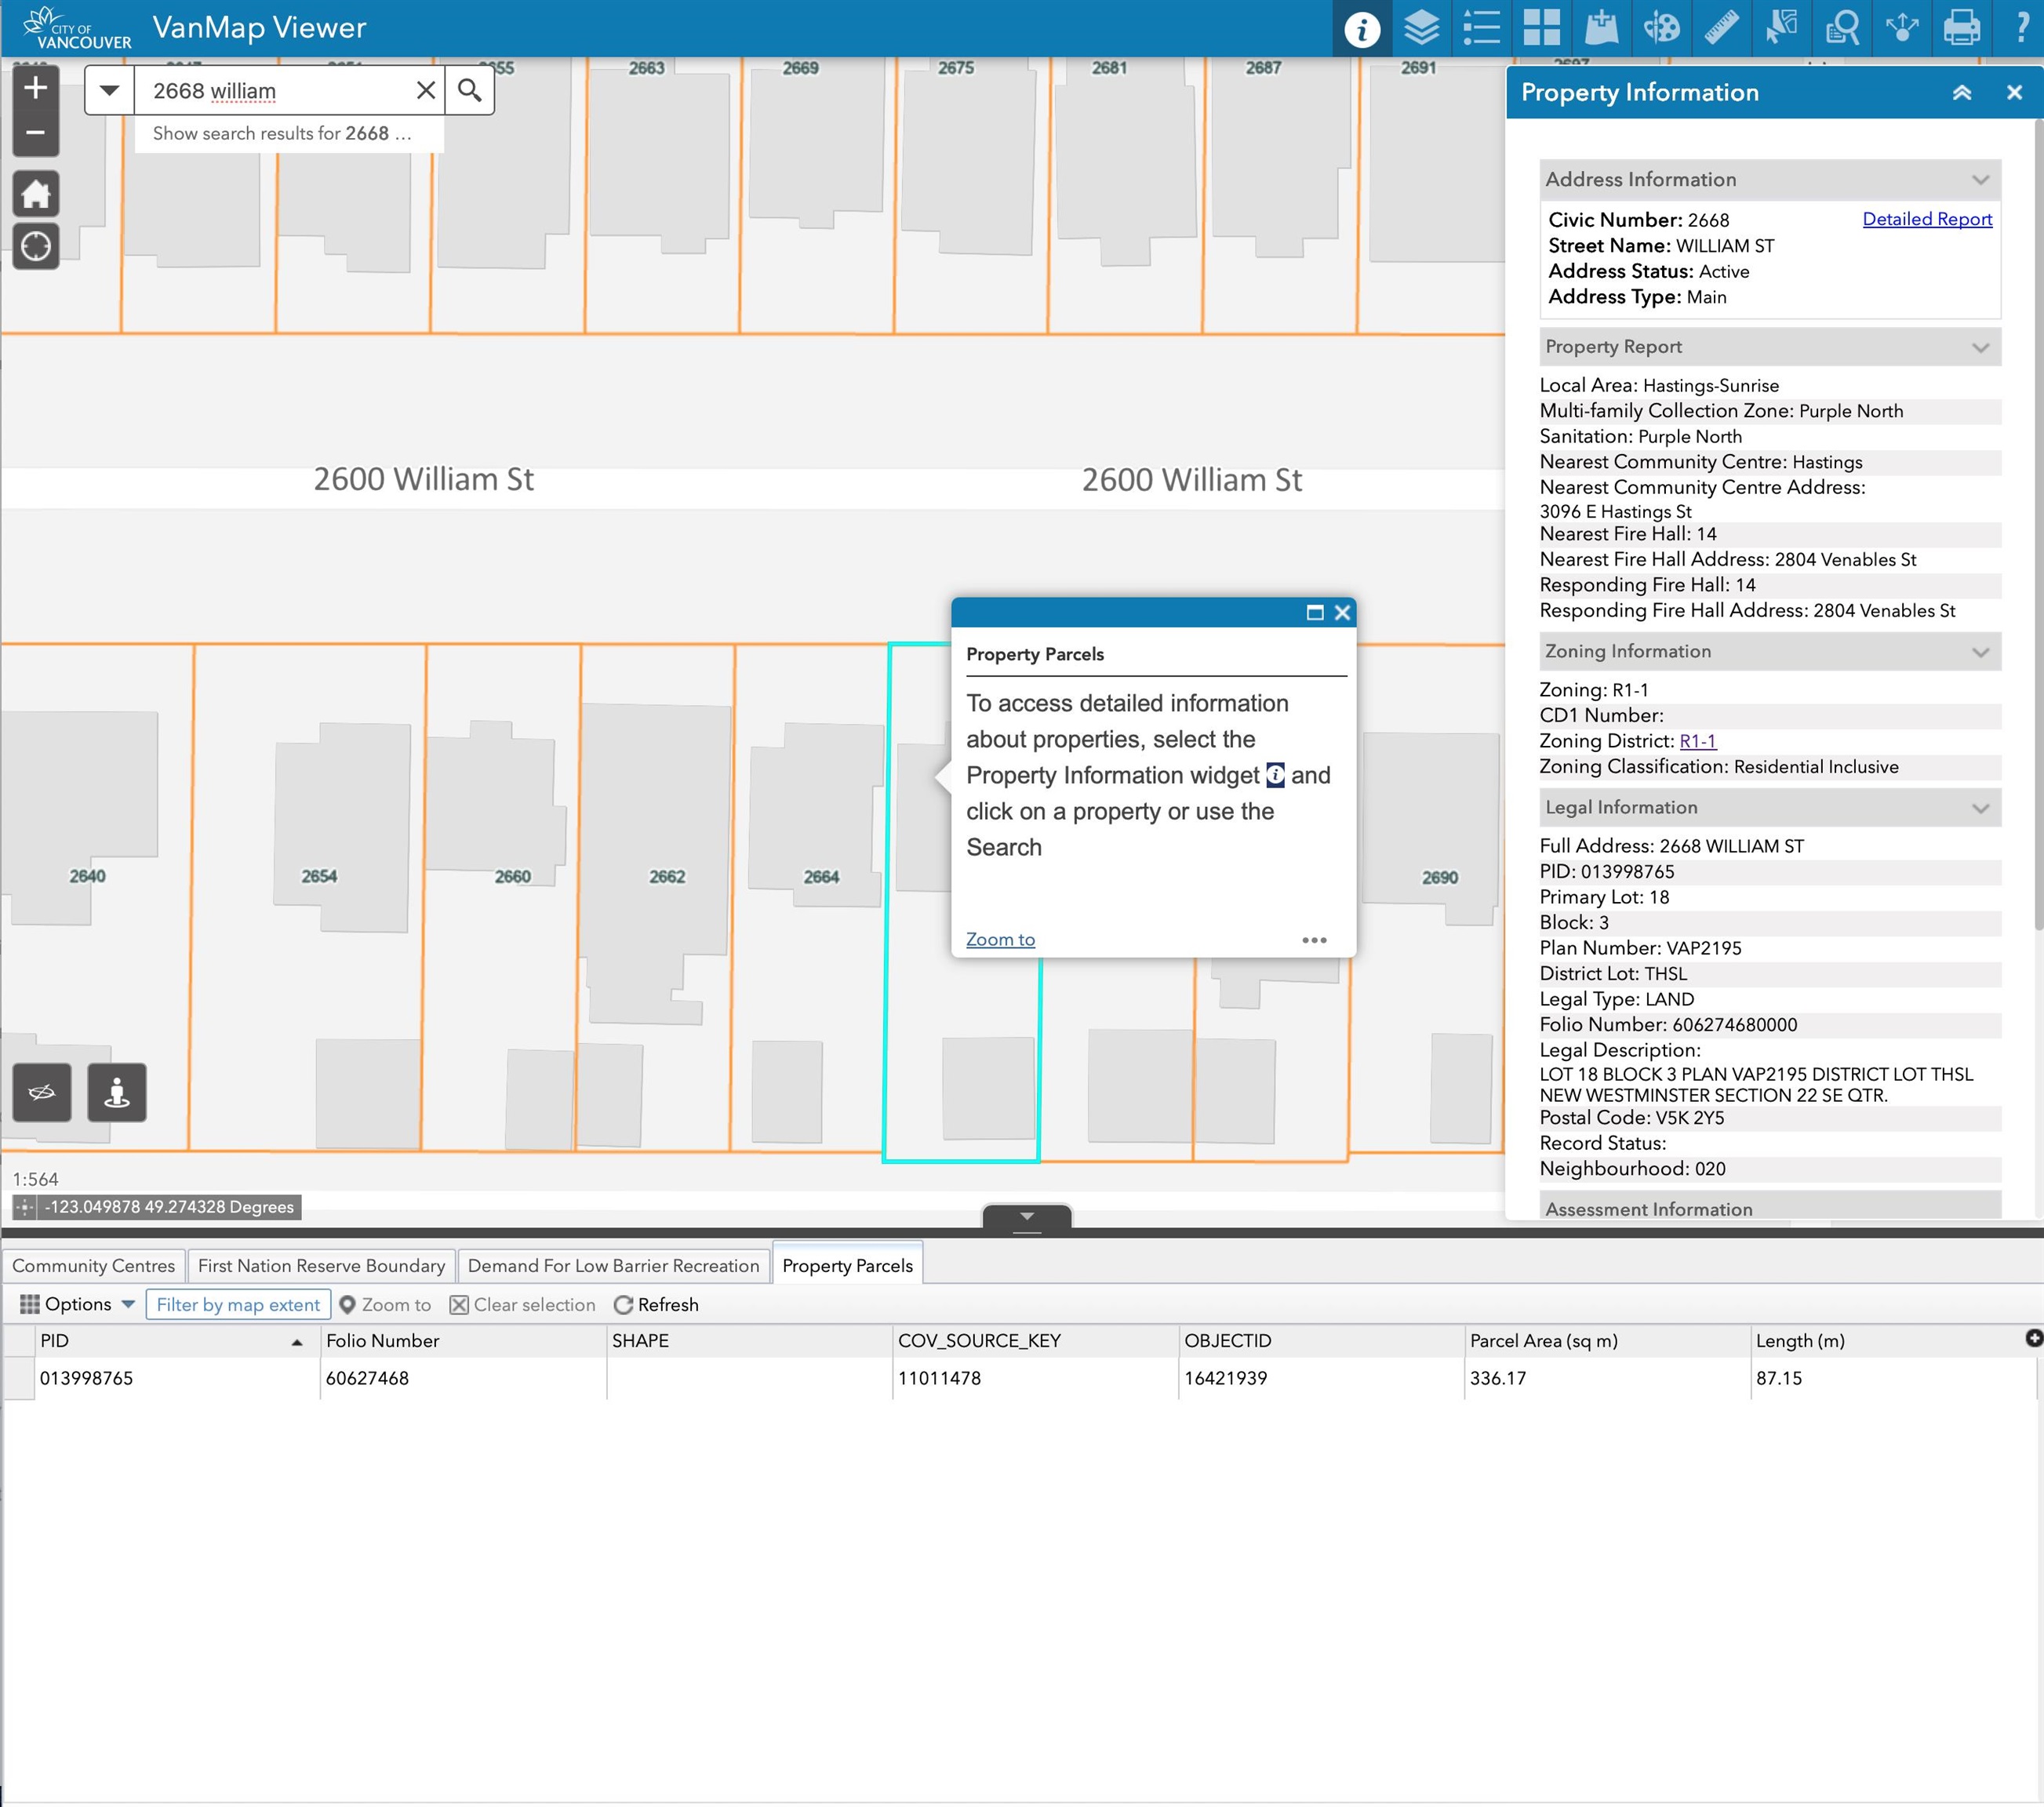
Task: Open the Street View pegman tool
Action: pos(117,1092)
